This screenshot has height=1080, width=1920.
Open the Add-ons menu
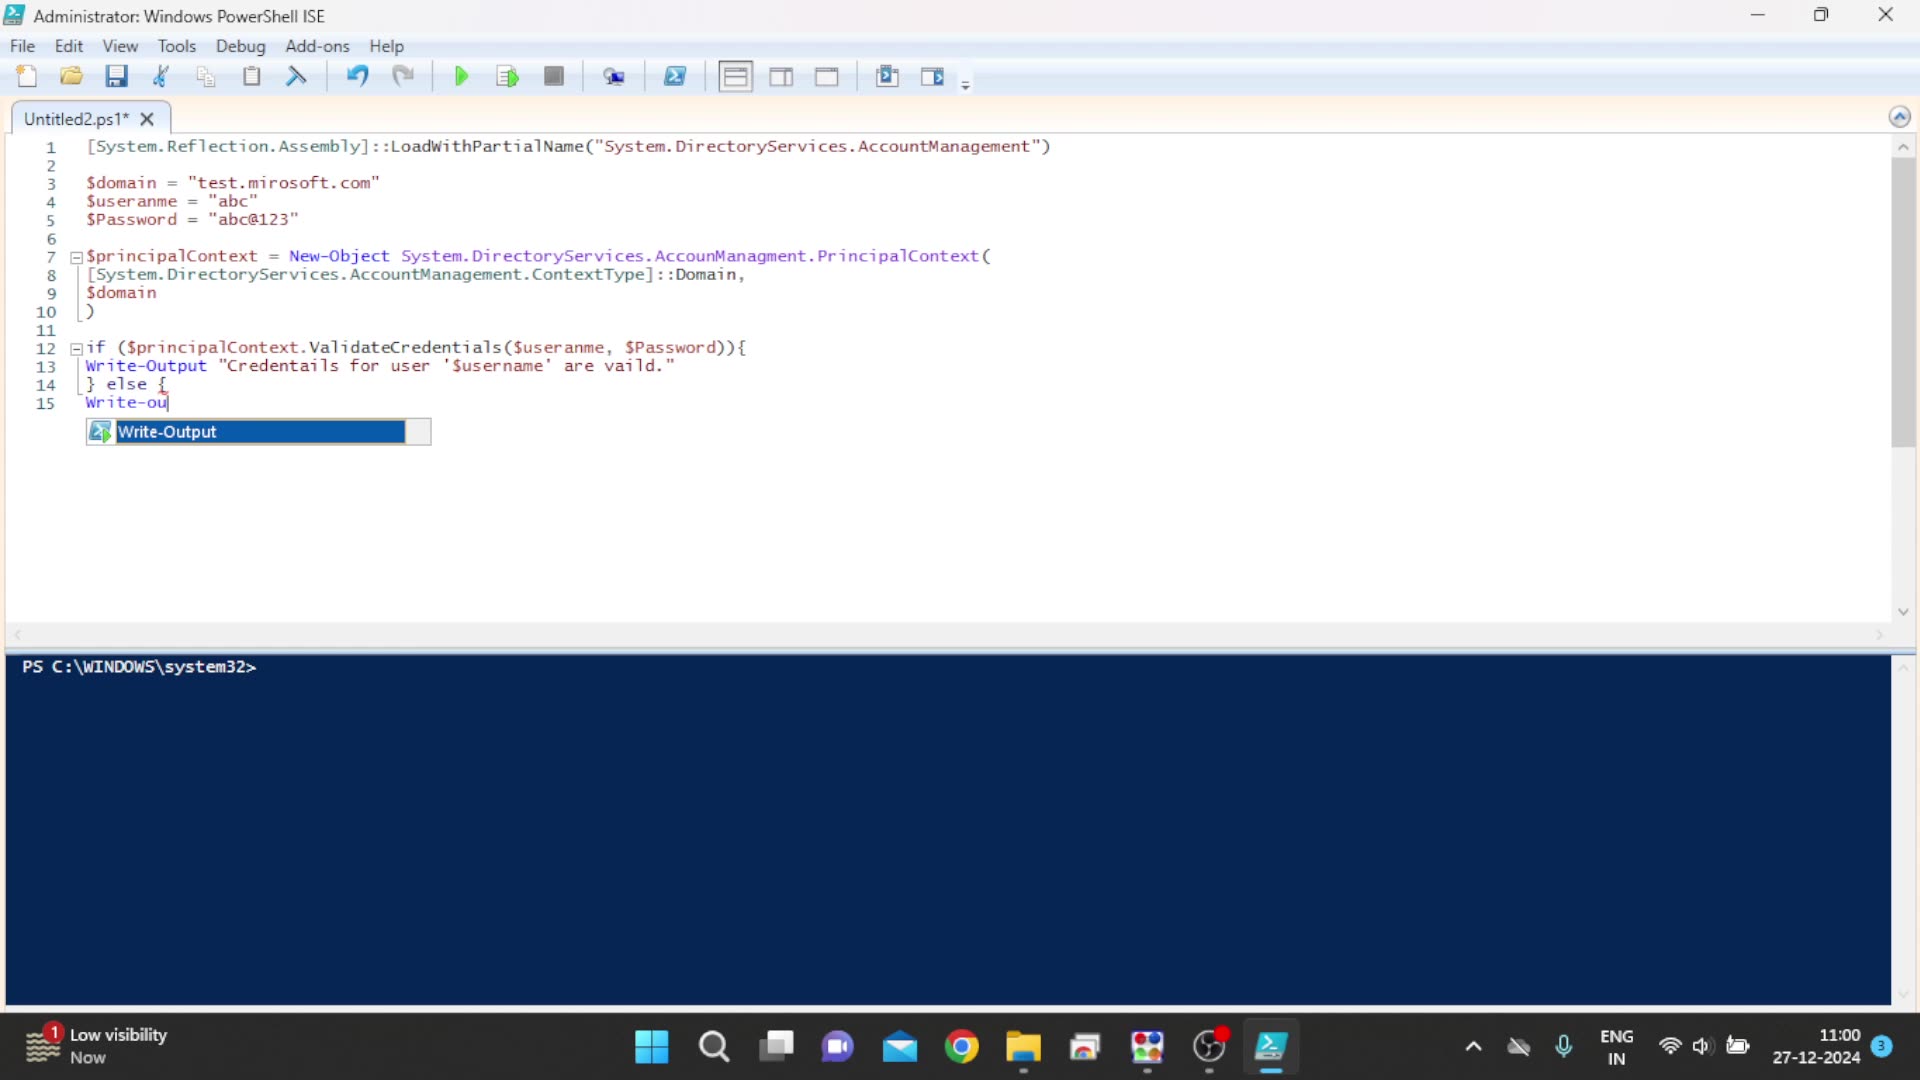[x=317, y=46]
